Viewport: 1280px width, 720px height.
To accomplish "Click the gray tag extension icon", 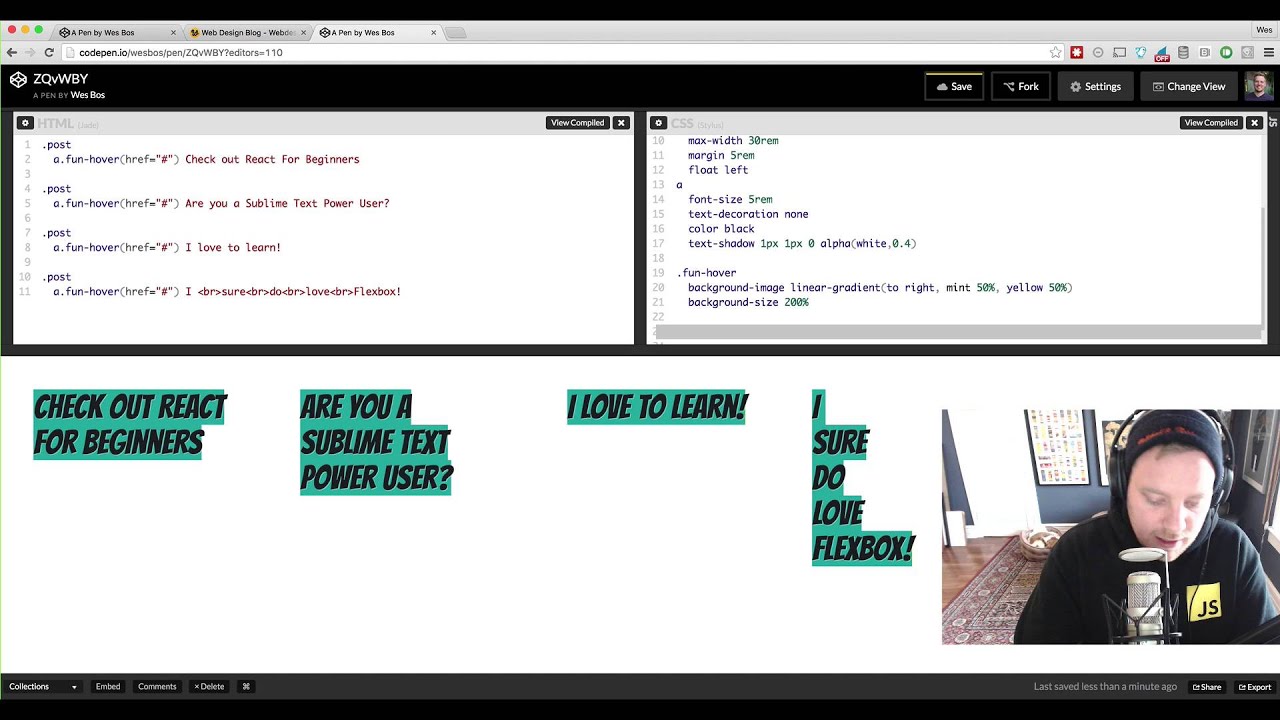I will 1247,52.
